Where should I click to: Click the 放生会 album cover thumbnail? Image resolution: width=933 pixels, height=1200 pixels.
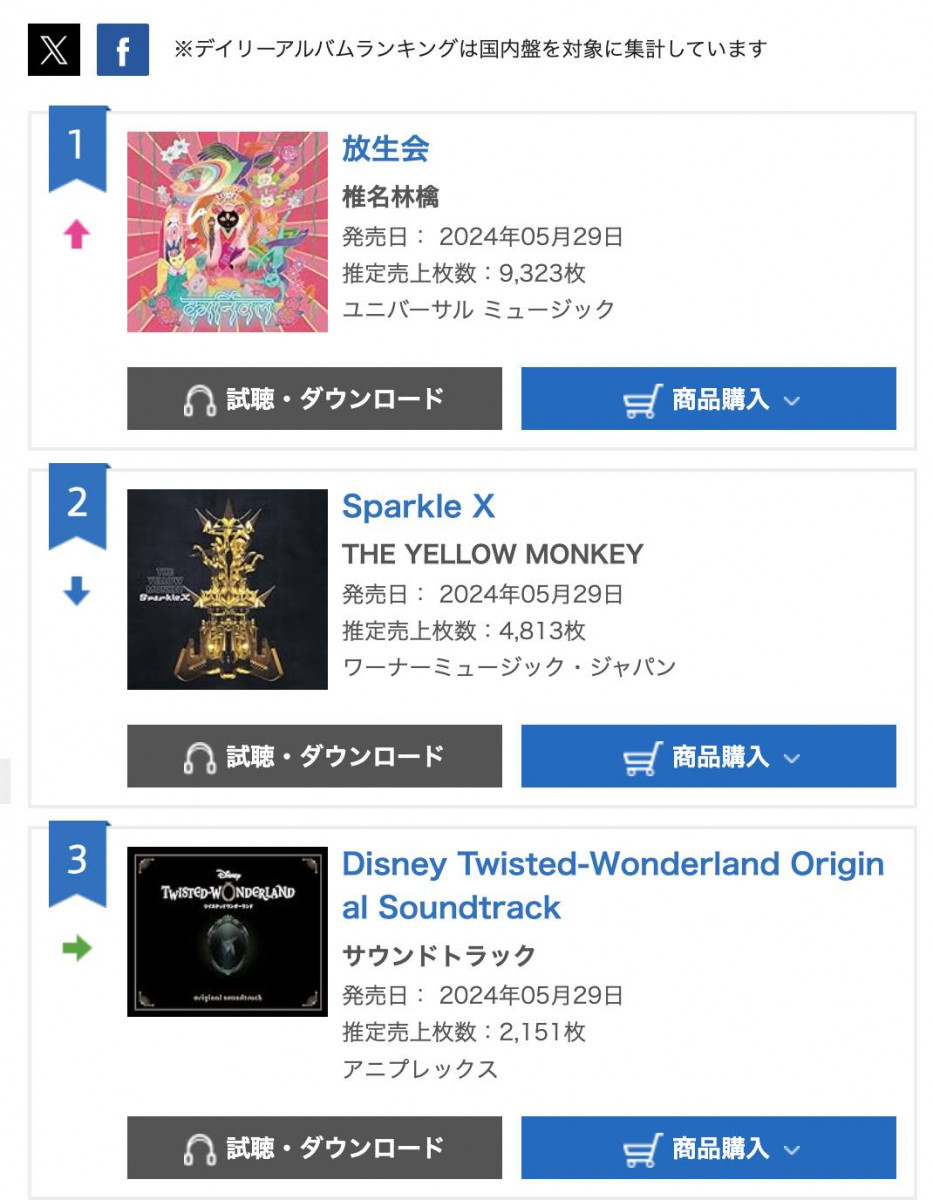[x=227, y=232]
